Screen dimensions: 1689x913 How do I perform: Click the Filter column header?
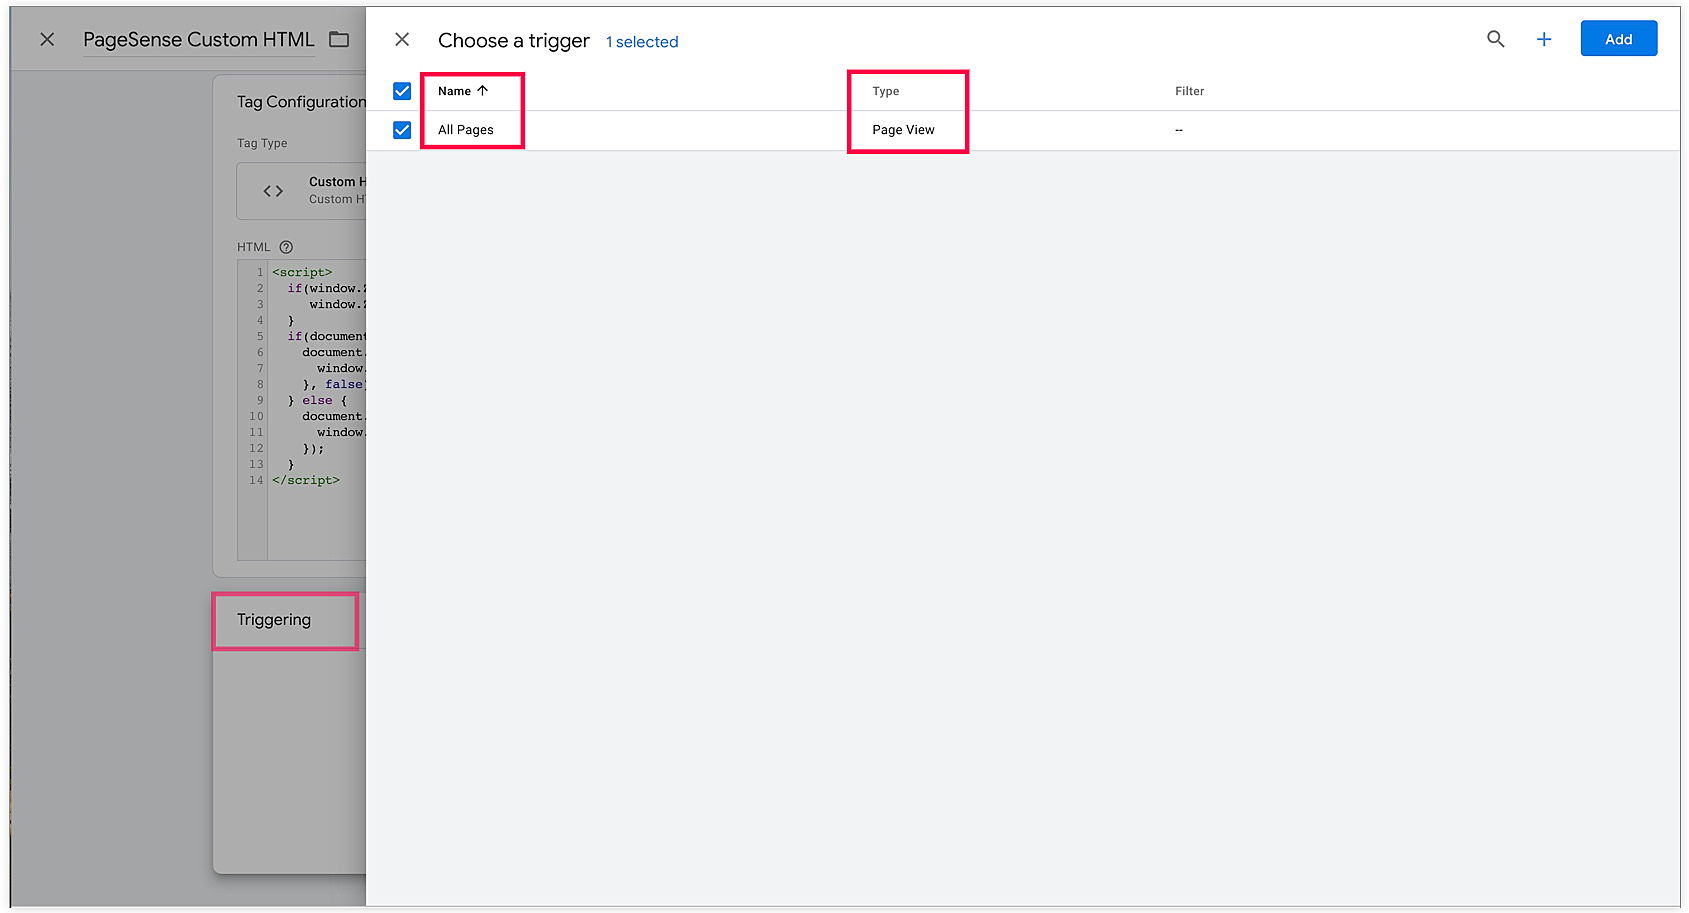point(1190,91)
